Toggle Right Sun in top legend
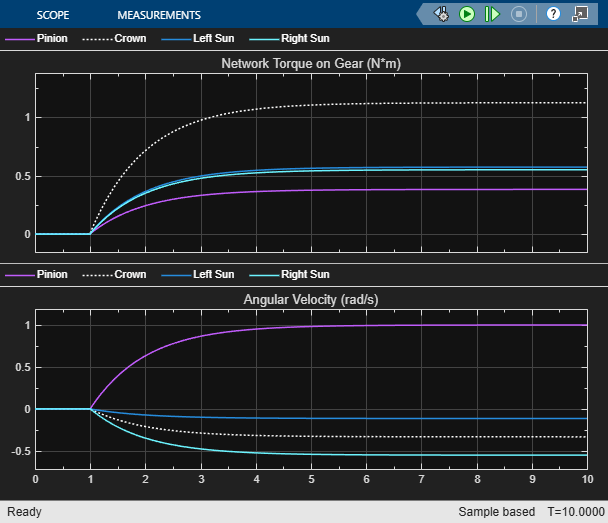This screenshot has width=608, height=523. pyautogui.click(x=291, y=39)
